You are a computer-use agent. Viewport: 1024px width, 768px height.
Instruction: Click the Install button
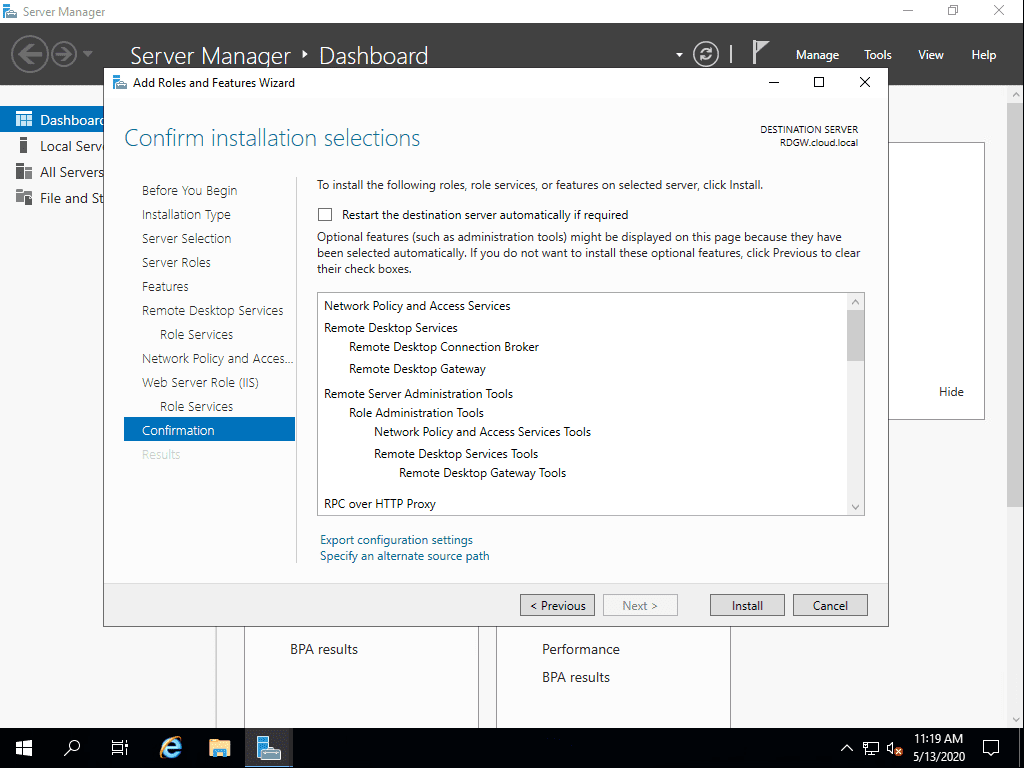click(x=747, y=605)
